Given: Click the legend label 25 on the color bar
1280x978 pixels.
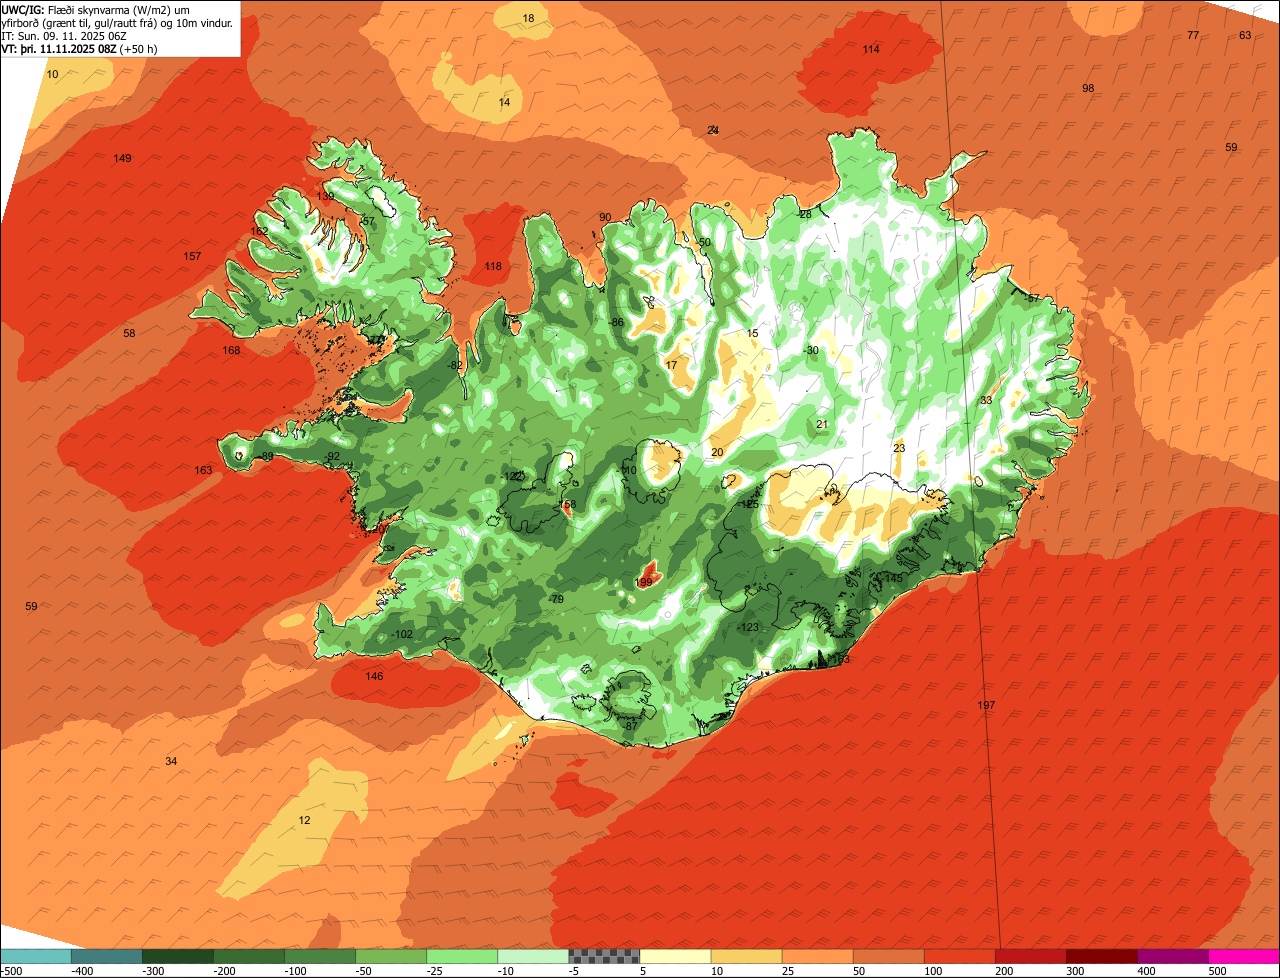Looking at the screenshot, I should pyautogui.click(x=788, y=970).
